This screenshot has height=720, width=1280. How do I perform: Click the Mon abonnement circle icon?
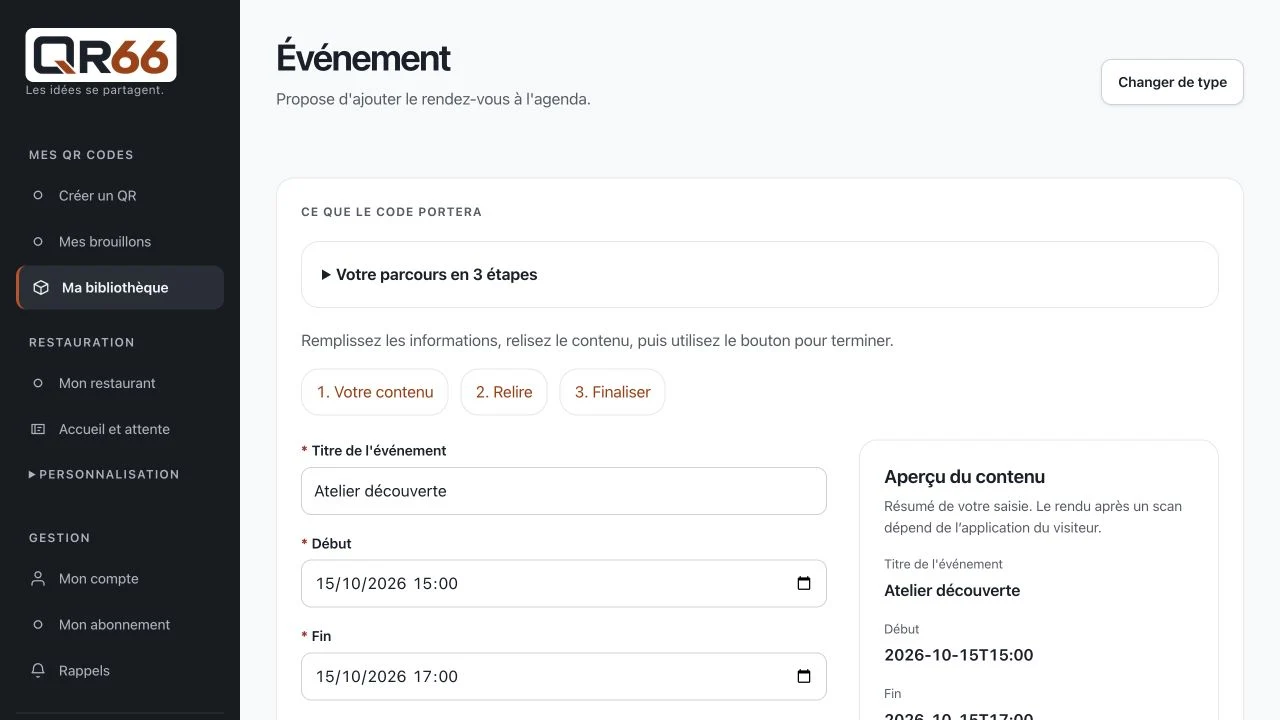click(x=38, y=625)
